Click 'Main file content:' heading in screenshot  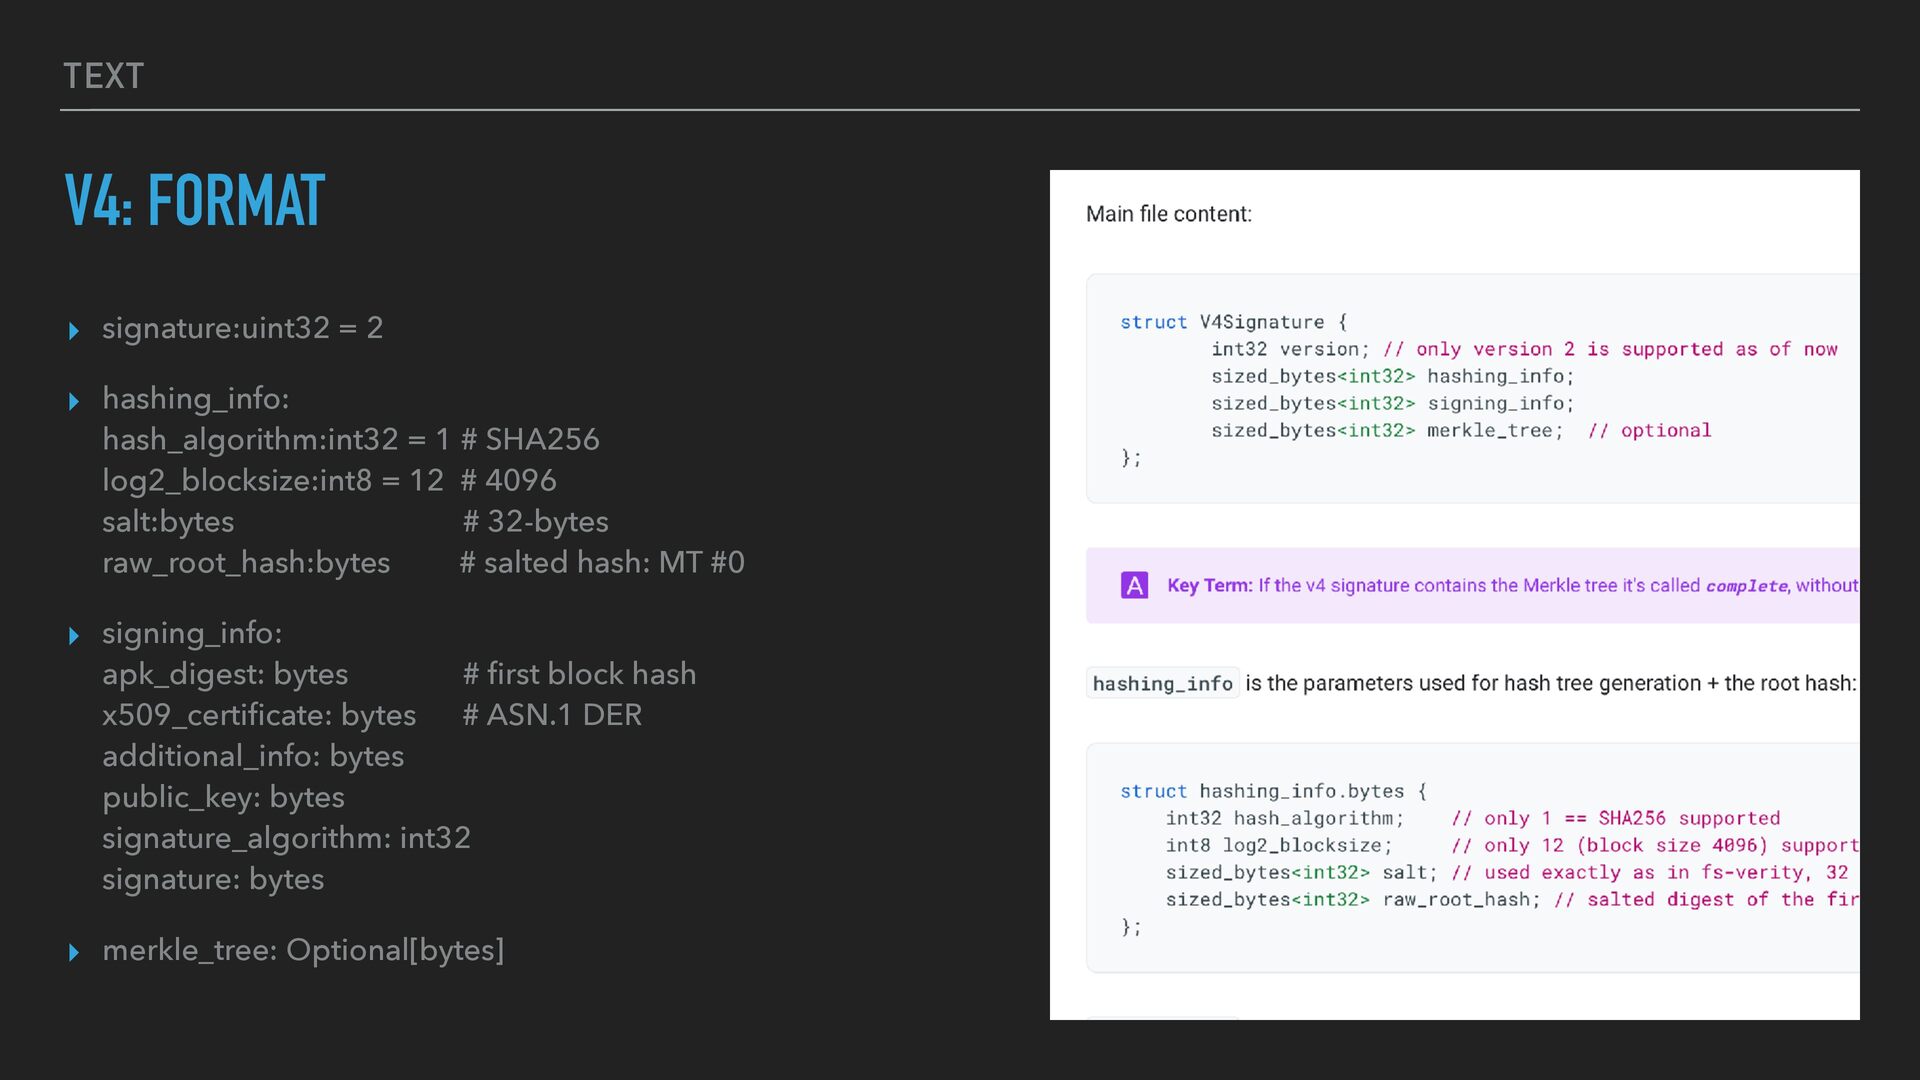tap(1168, 214)
